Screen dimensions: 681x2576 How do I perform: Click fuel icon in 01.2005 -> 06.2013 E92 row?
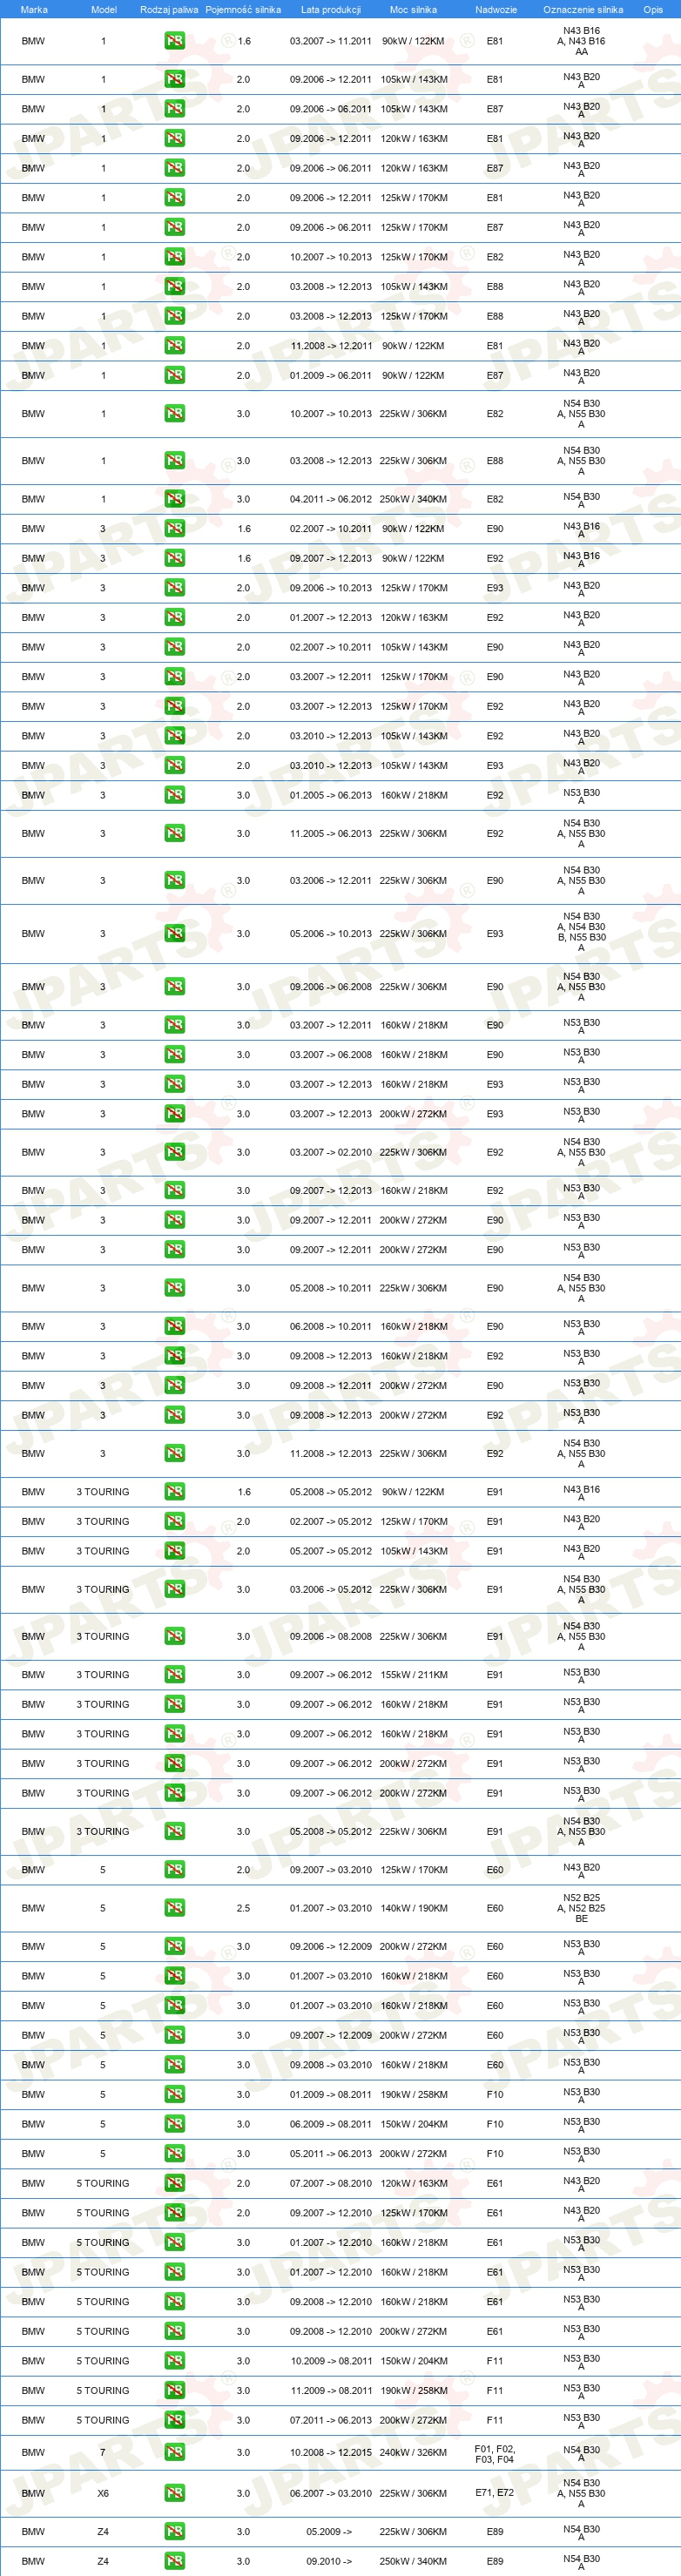pos(174,796)
